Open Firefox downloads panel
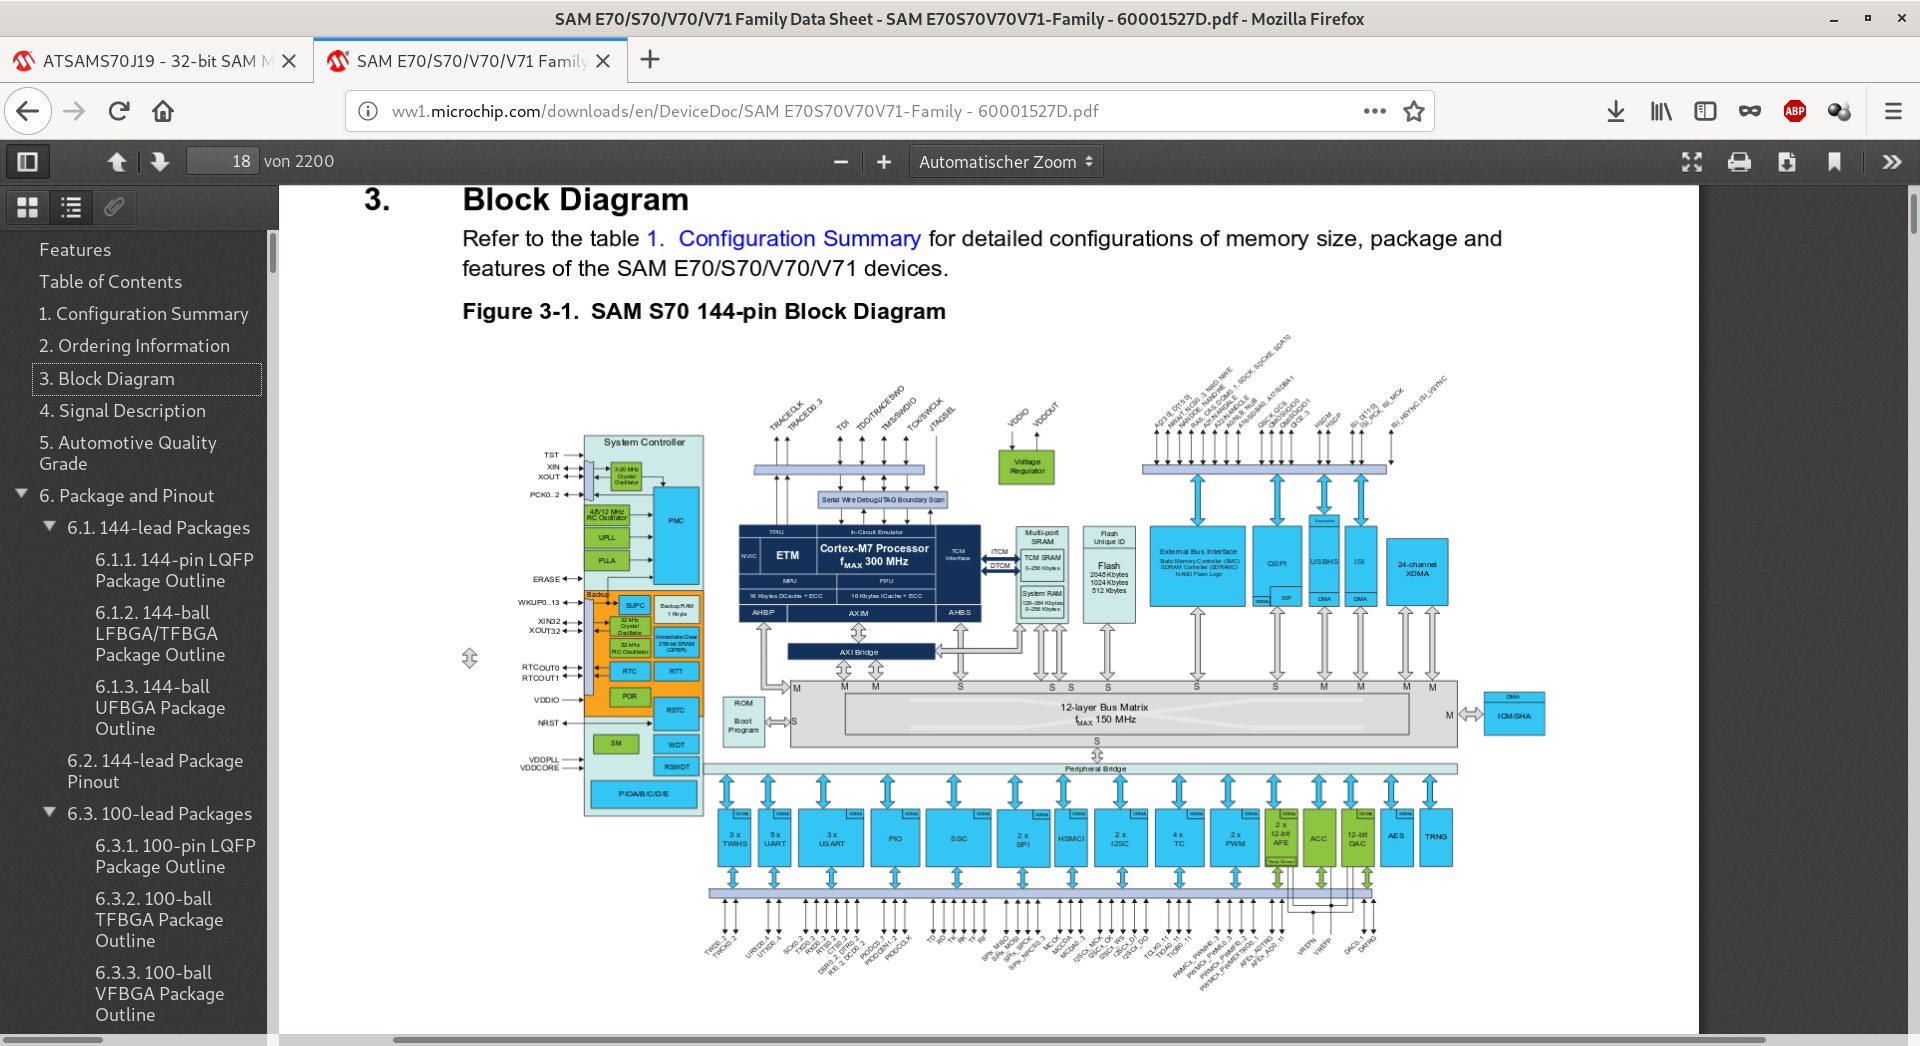Viewport: 1920px width, 1046px height. (1616, 111)
